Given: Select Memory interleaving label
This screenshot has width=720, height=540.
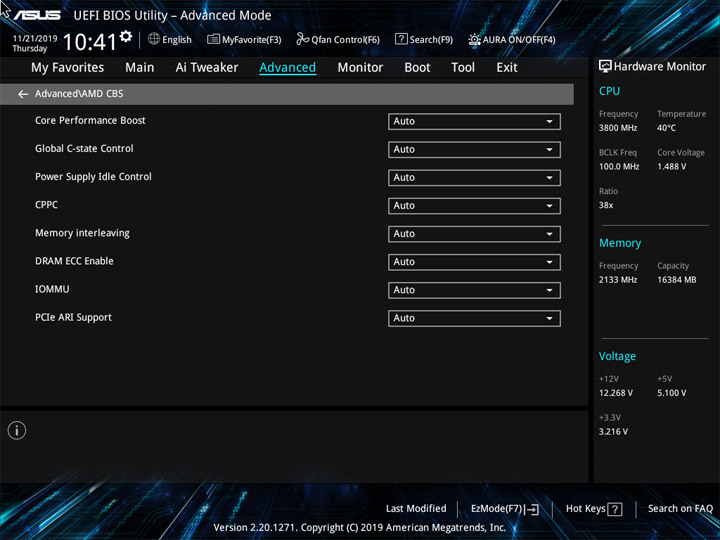Looking at the screenshot, I should (x=82, y=233).
